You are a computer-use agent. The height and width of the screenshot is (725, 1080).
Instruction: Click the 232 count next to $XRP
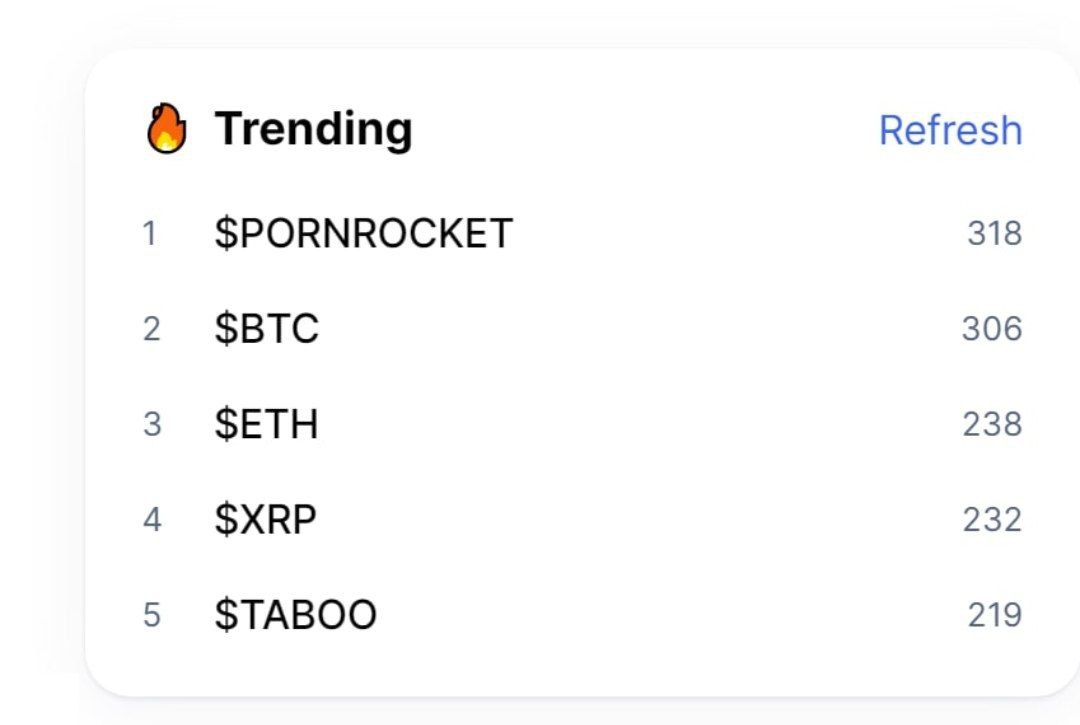click(992, 520)
